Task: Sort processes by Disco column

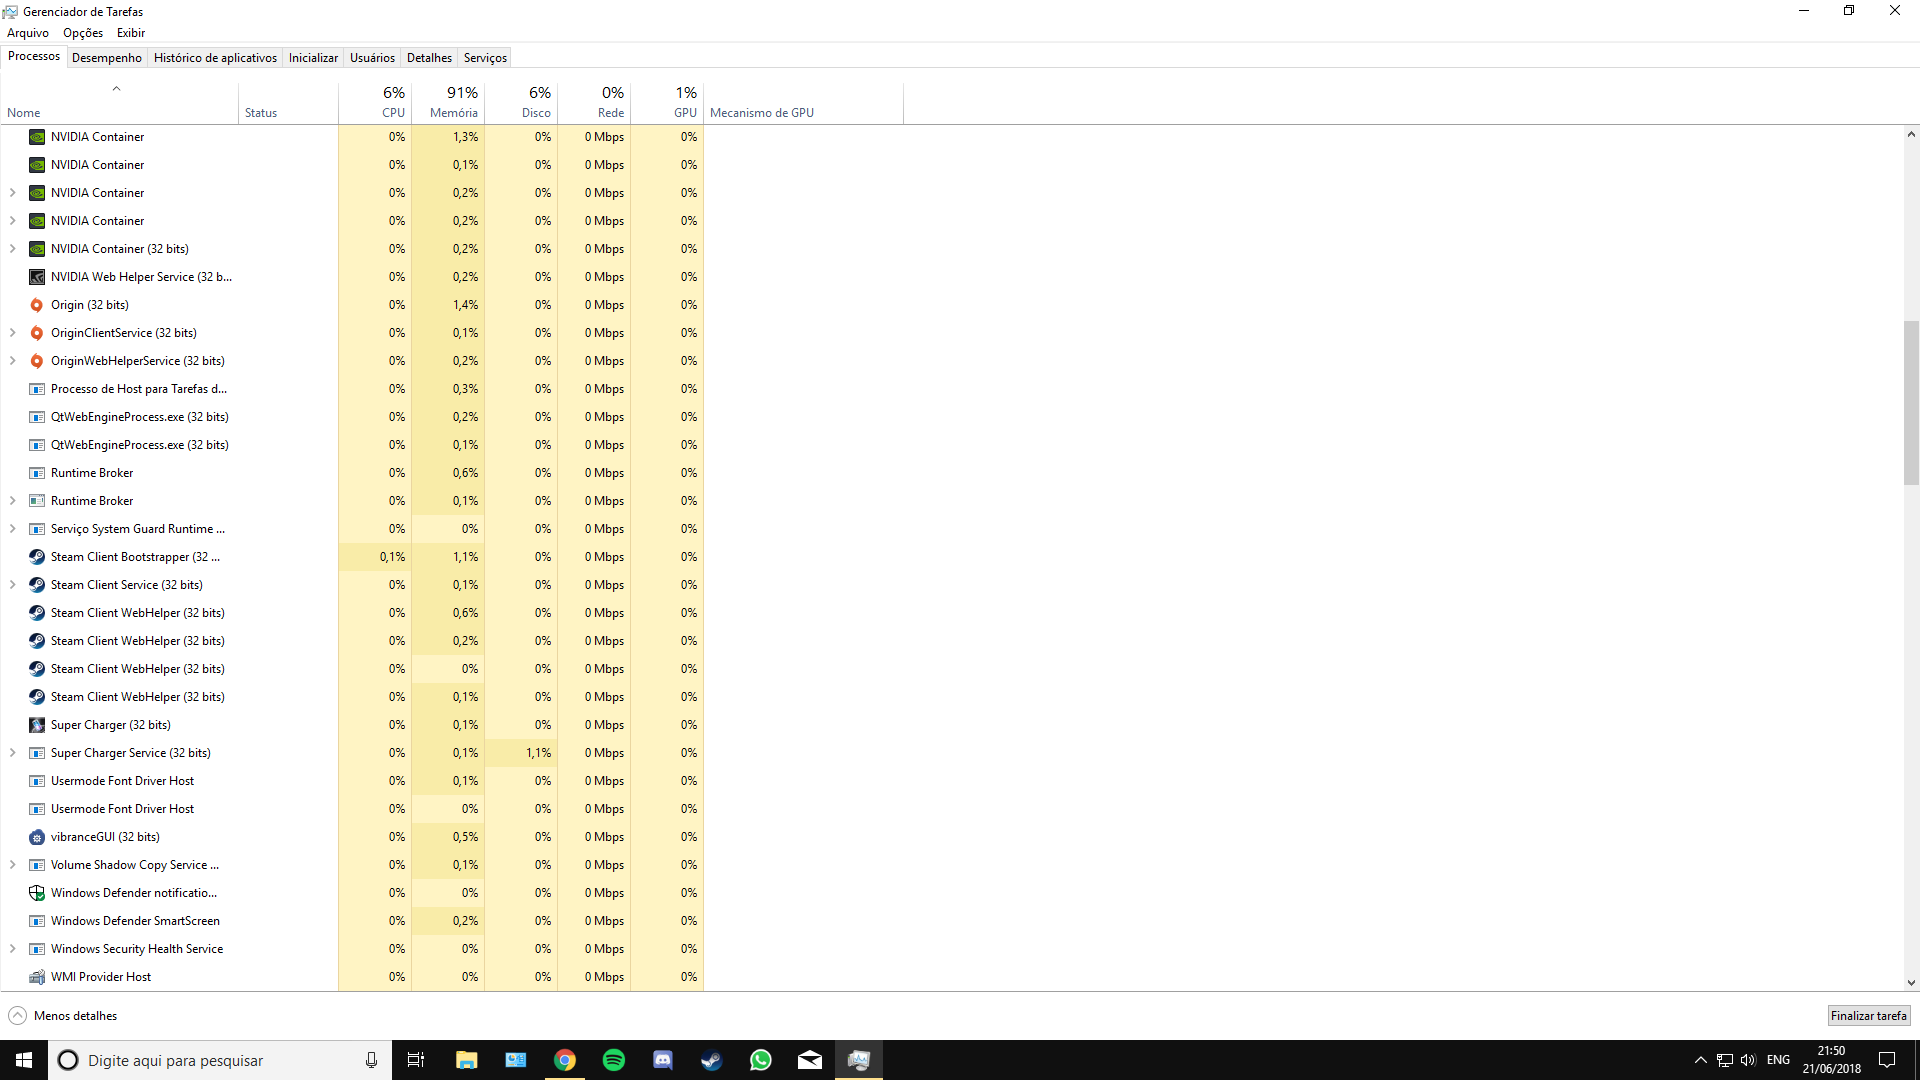Action: [521, 103]
